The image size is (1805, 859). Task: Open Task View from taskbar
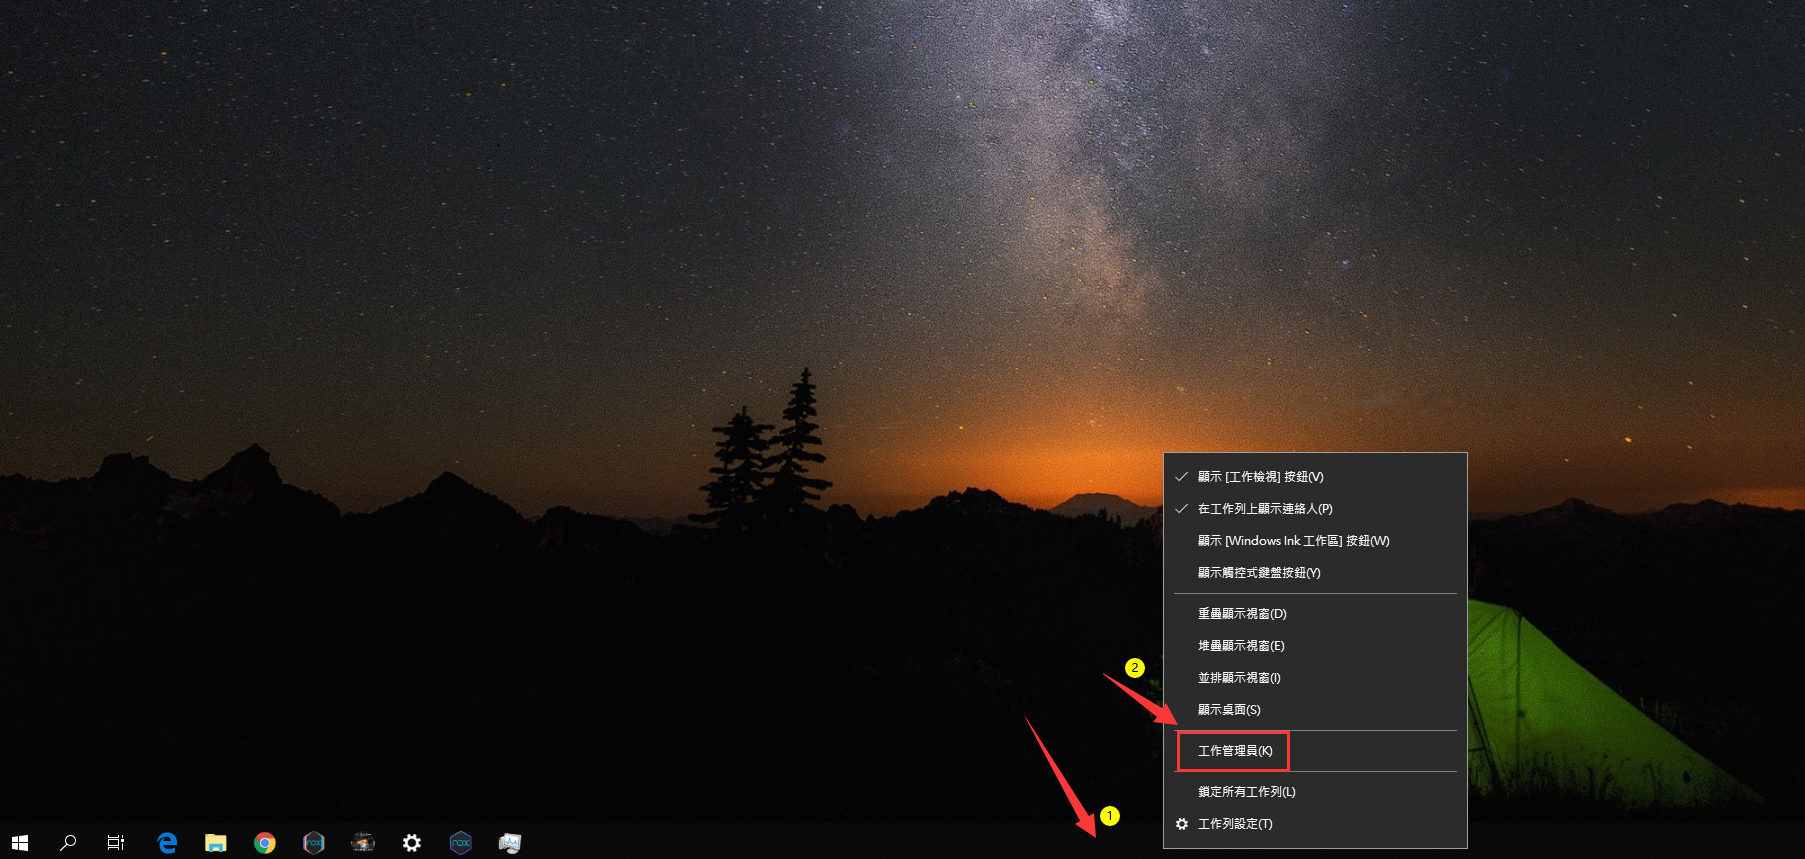coord(116,843)
